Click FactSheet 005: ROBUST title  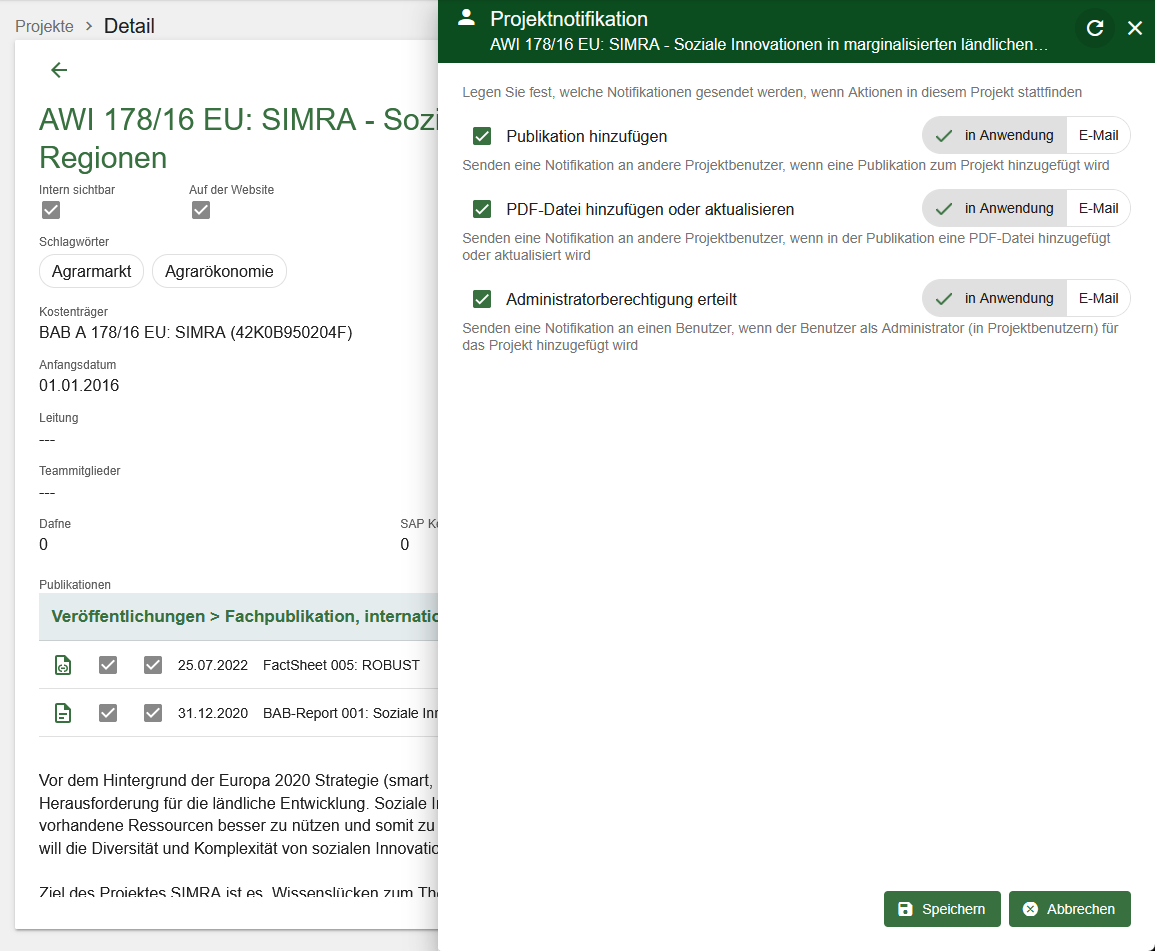(341, 665)
